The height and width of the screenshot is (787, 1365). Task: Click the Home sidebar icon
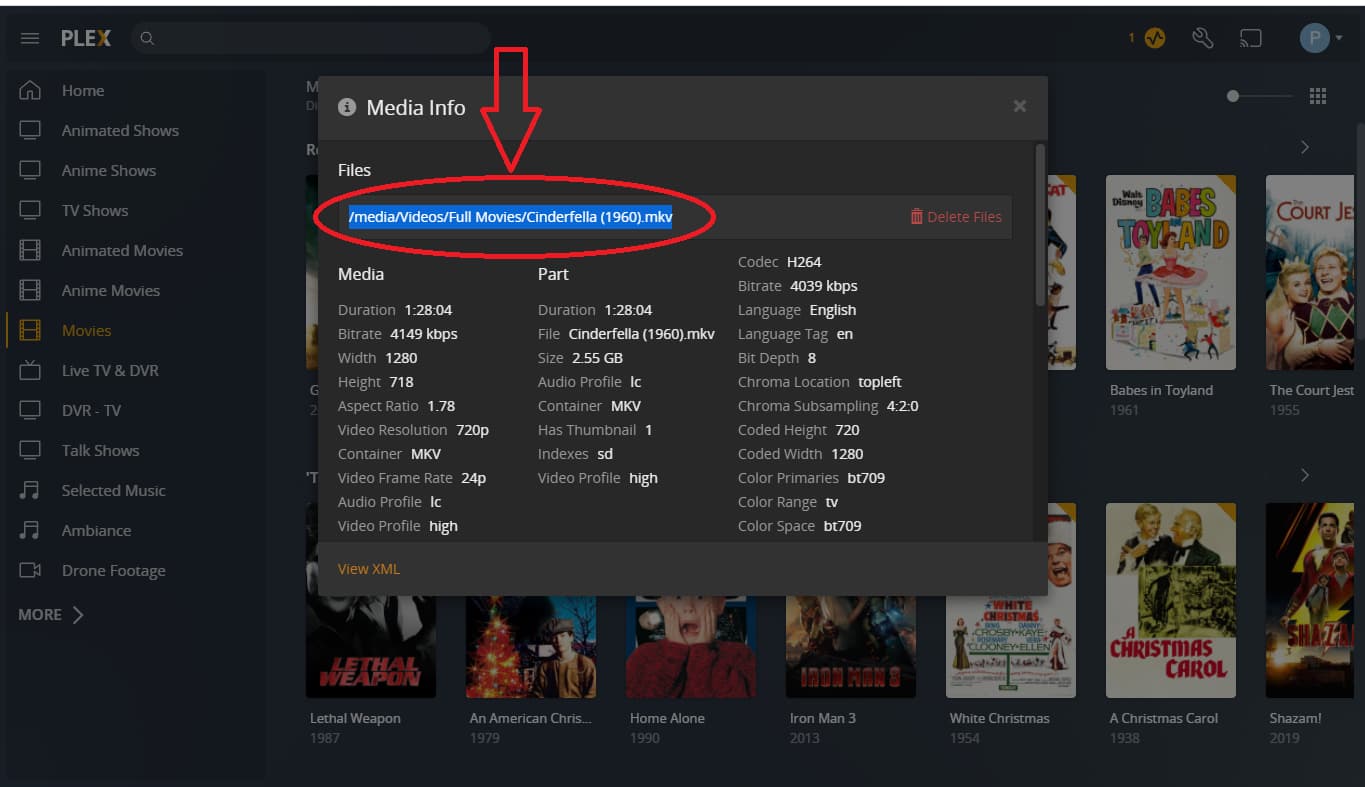(x=30, y=90)
